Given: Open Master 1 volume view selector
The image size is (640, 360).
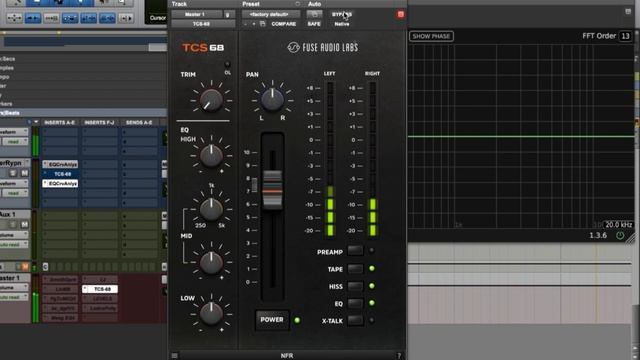Looking at the screenshot, I should point(14,287).
